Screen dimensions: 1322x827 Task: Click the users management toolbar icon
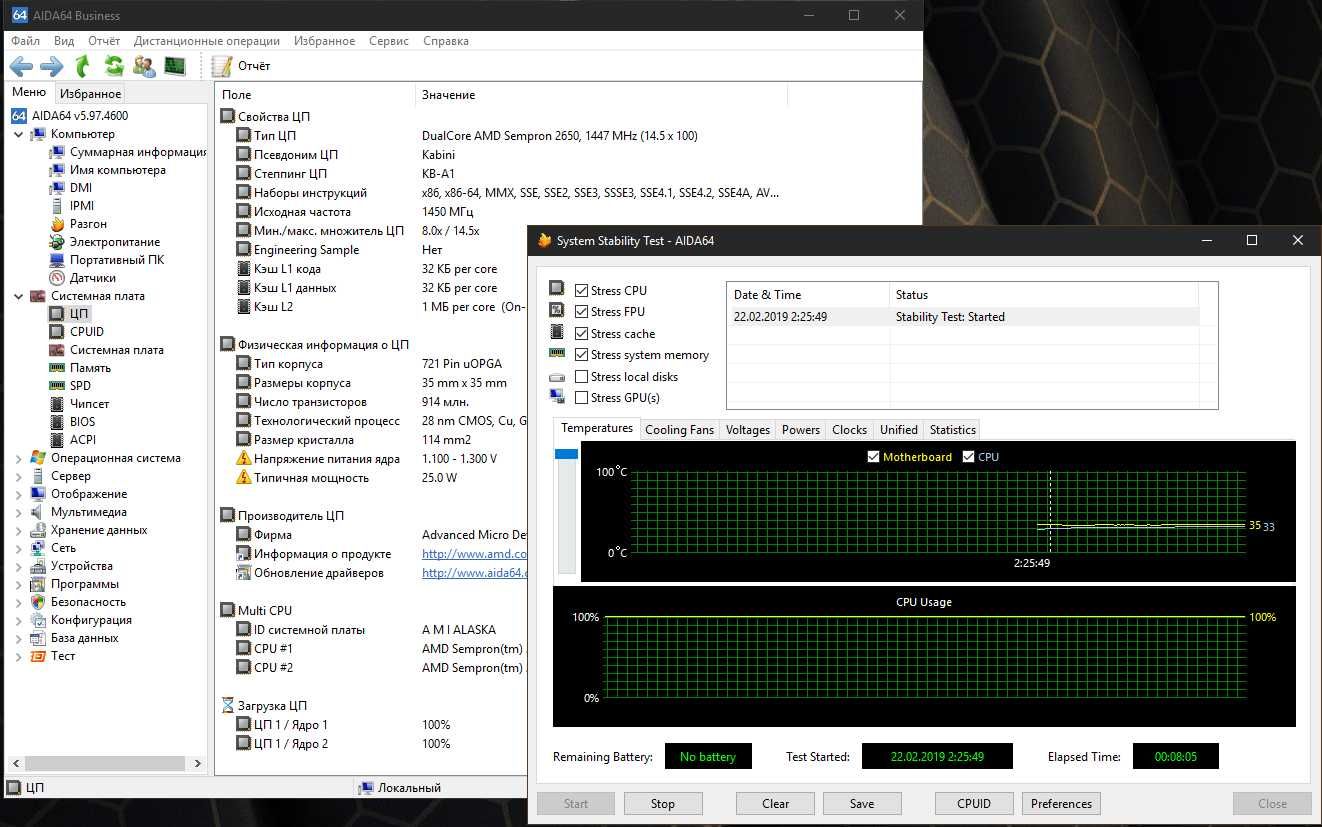point(144,66)
